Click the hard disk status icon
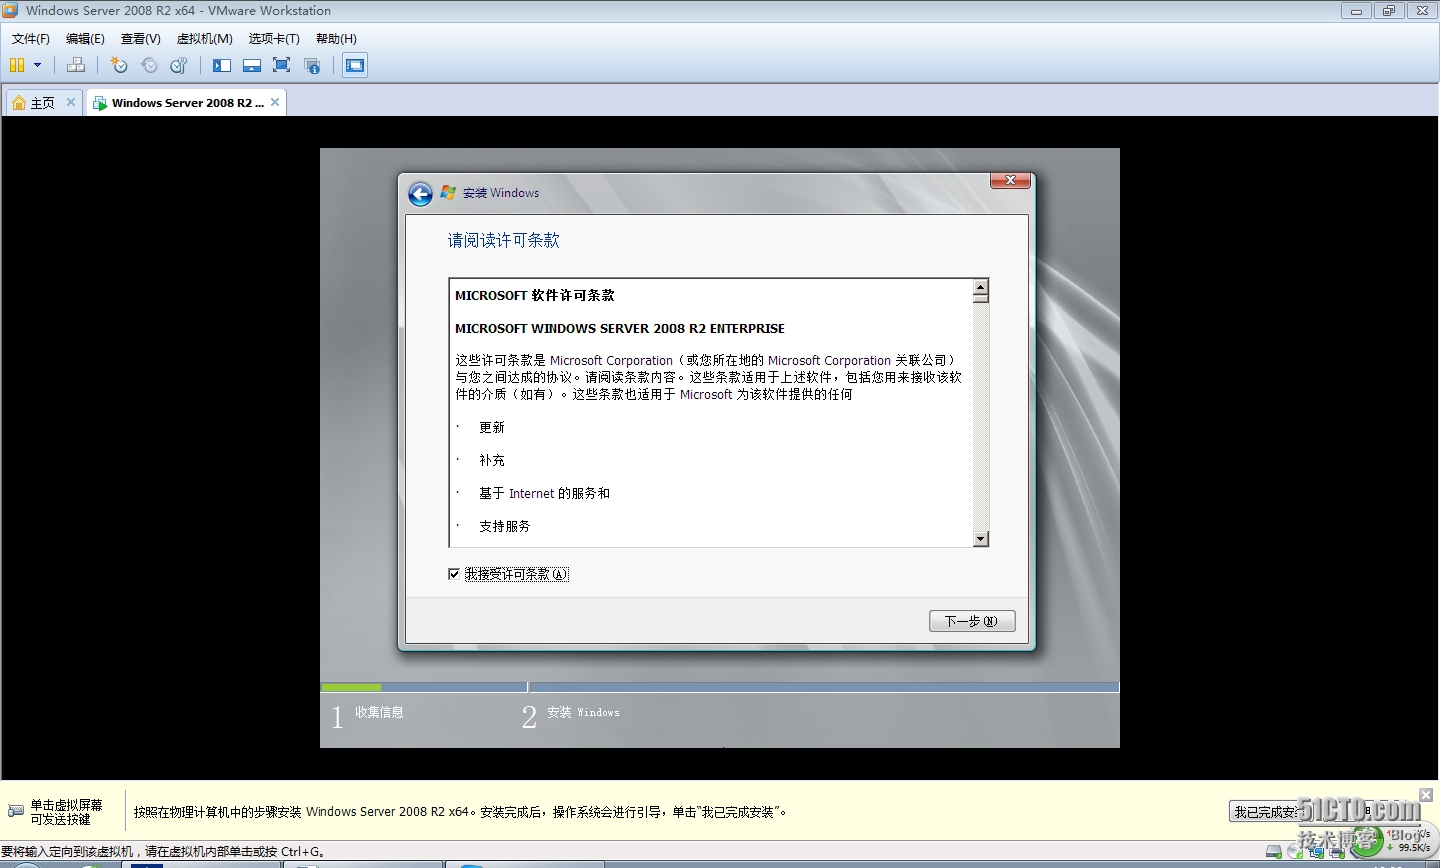1440x868 pixels. click(x=1274, y=852)
